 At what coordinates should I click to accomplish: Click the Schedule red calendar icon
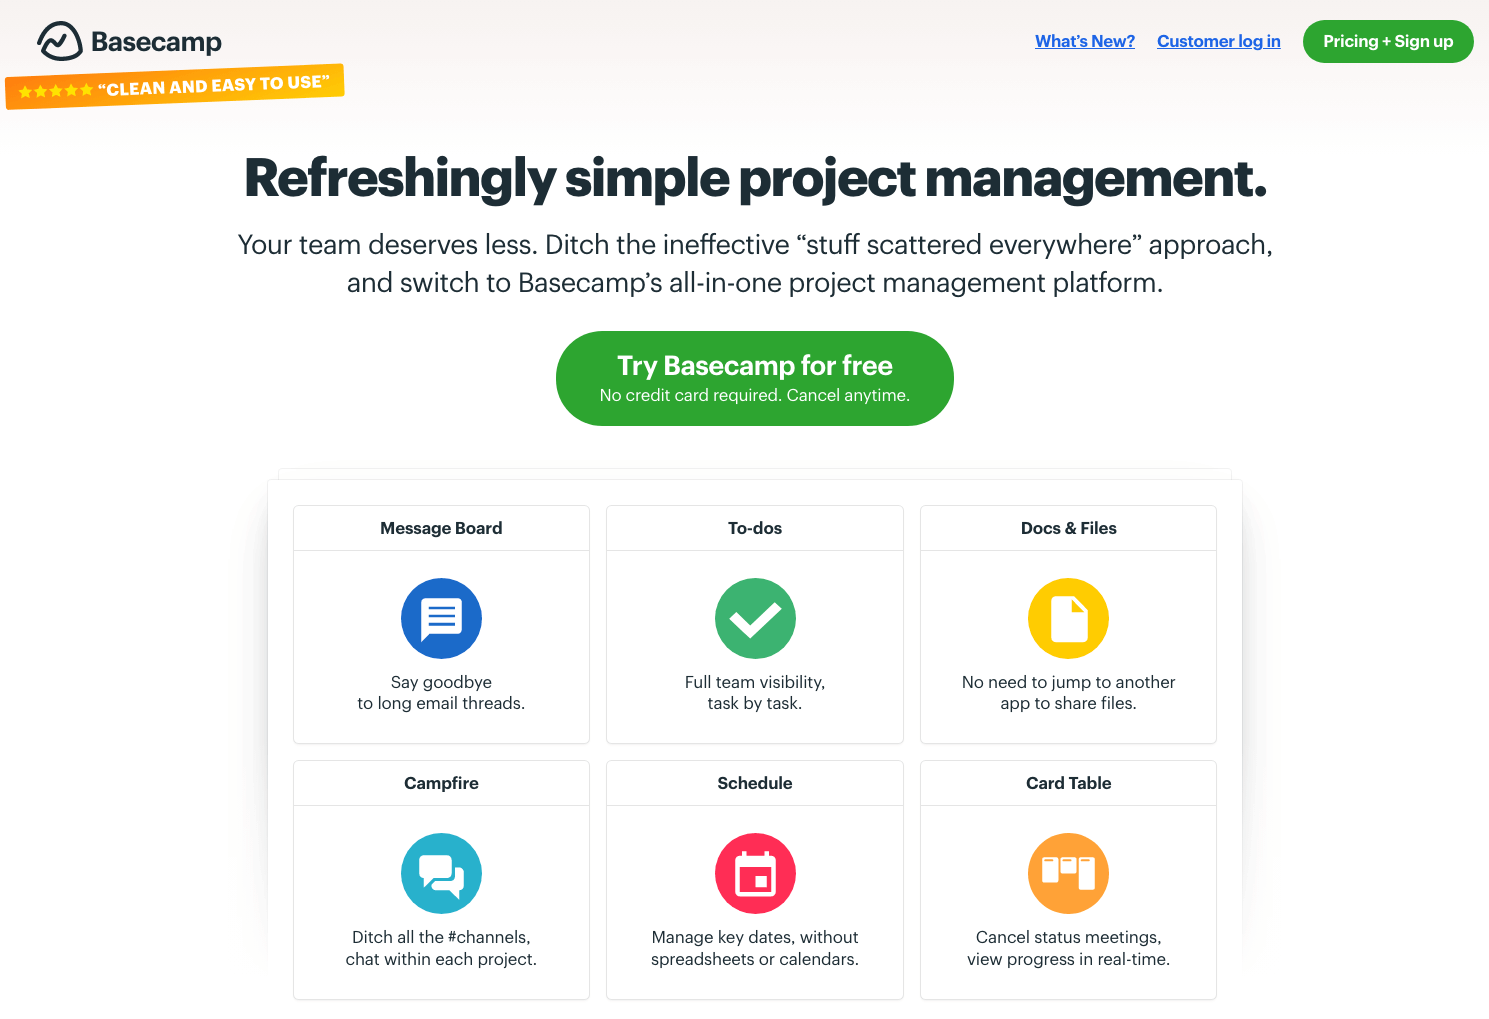[x=755, y=873]
